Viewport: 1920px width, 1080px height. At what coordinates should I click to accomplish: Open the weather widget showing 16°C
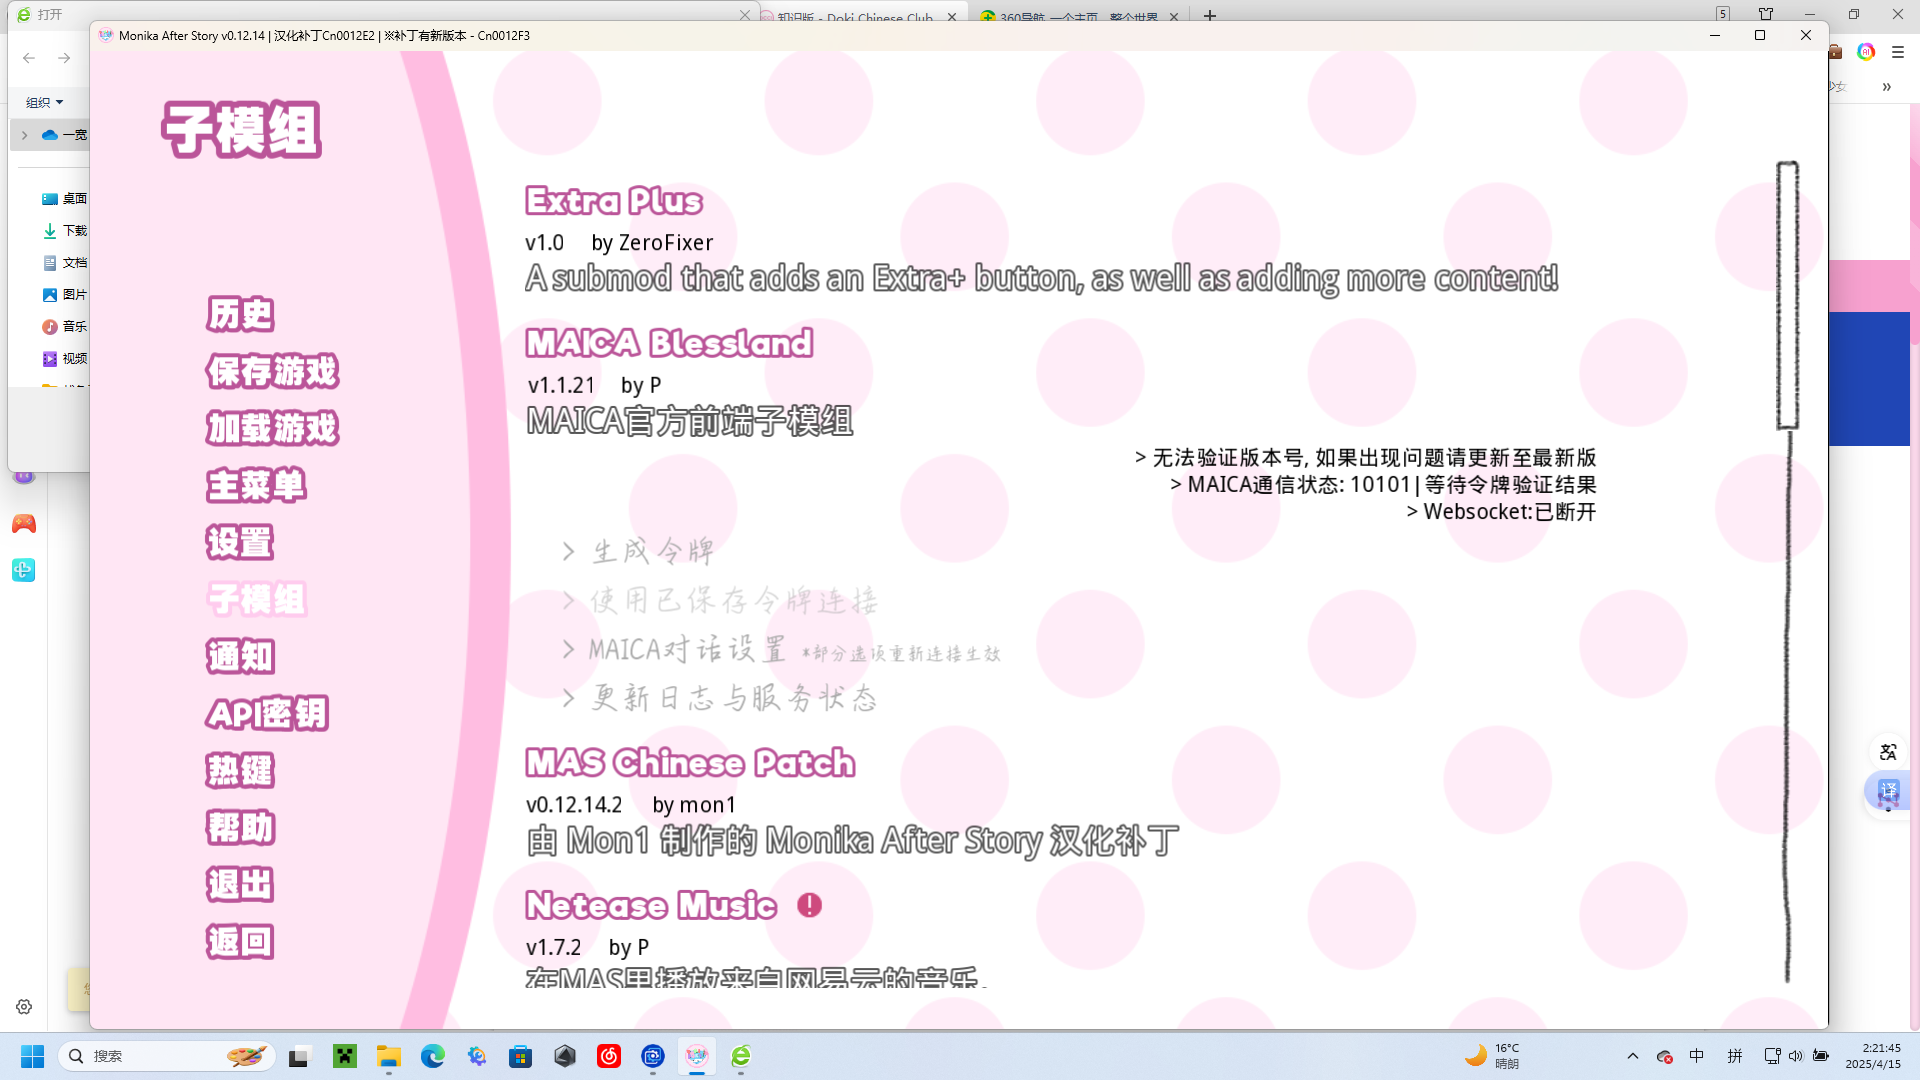tap(1492, 1056)
